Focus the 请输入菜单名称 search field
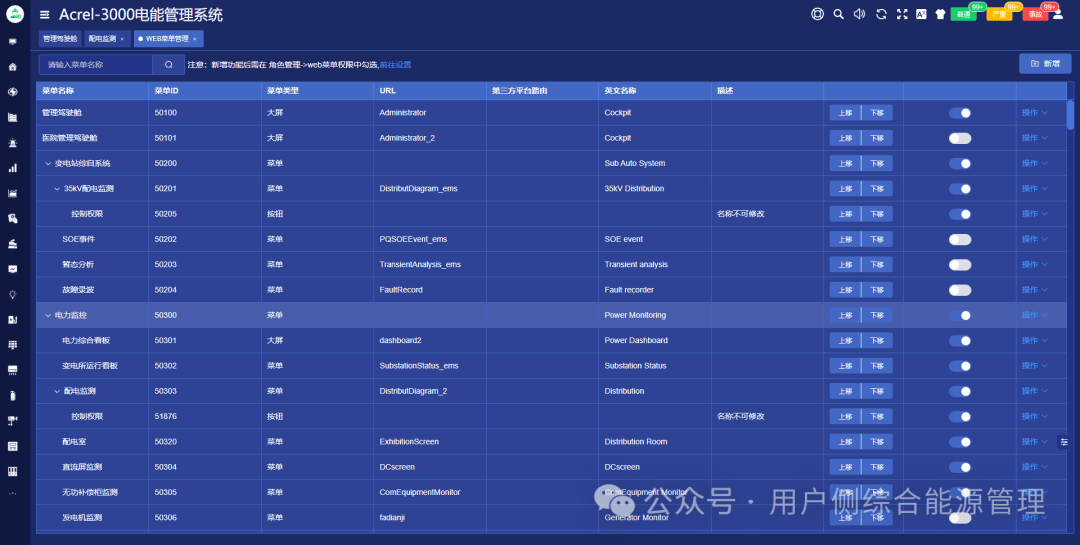 [x=96, y=64]
